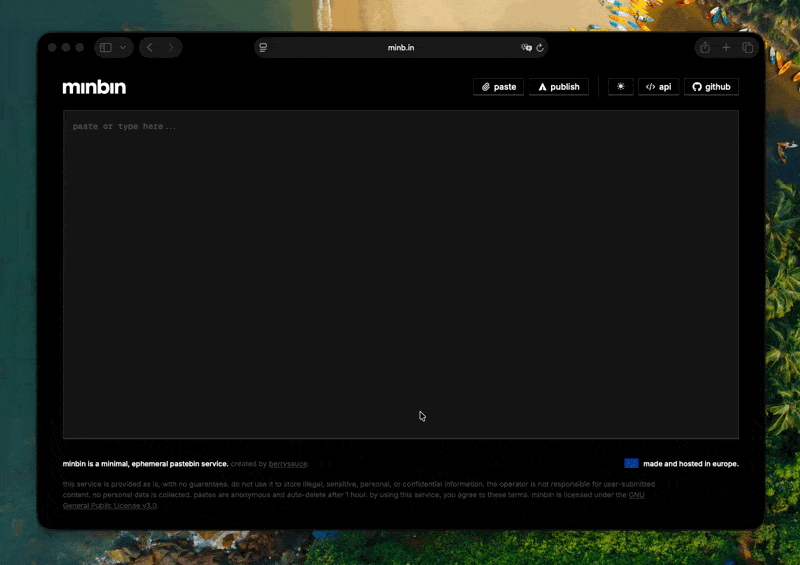Go forward using browser forward arrow
Image resolution: width=800 pixels, height=565 pixels.
[171, 47]
